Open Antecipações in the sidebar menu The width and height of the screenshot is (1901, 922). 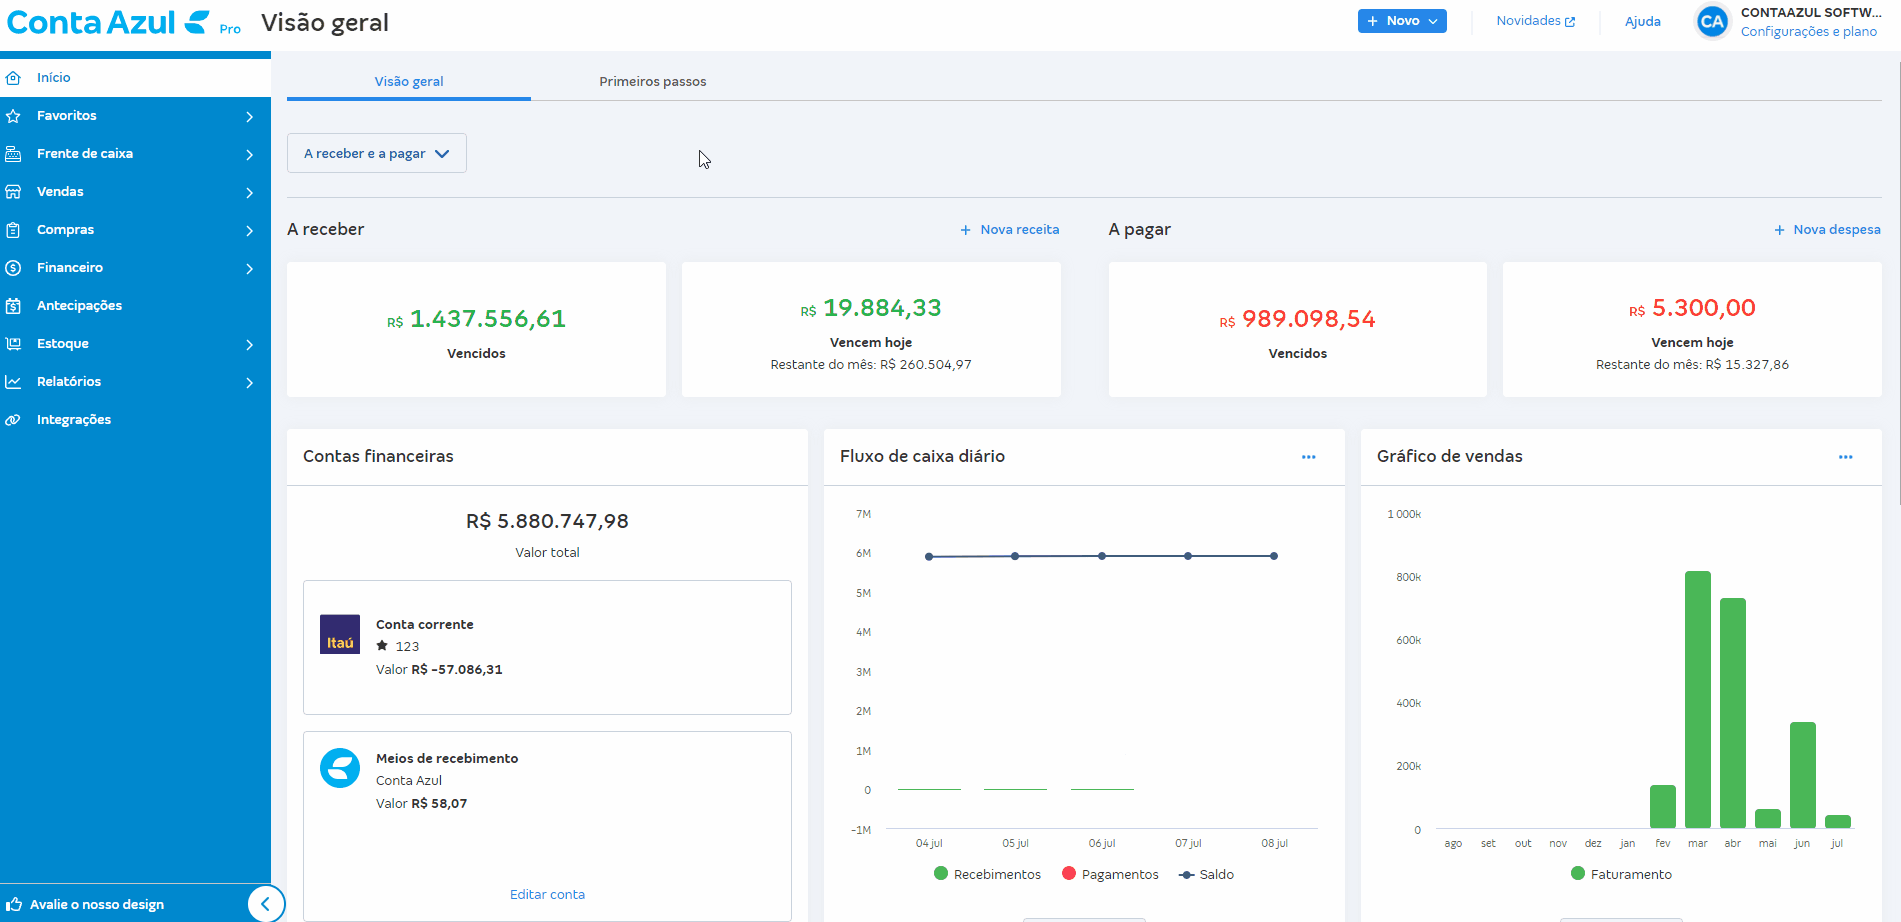pyautogui.click(x=135, y=306)
